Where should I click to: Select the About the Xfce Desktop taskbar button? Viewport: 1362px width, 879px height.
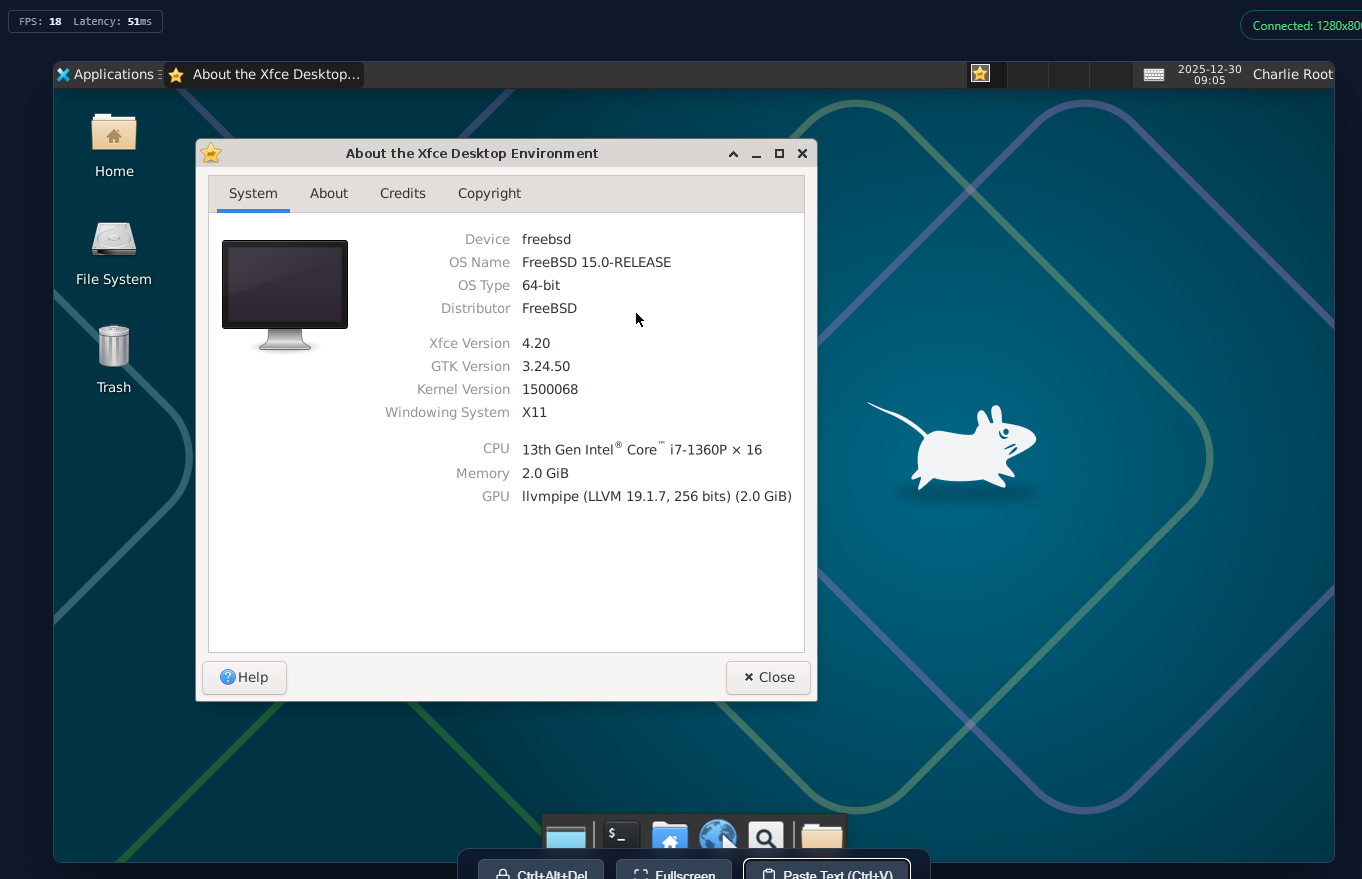tap(264, 74)
